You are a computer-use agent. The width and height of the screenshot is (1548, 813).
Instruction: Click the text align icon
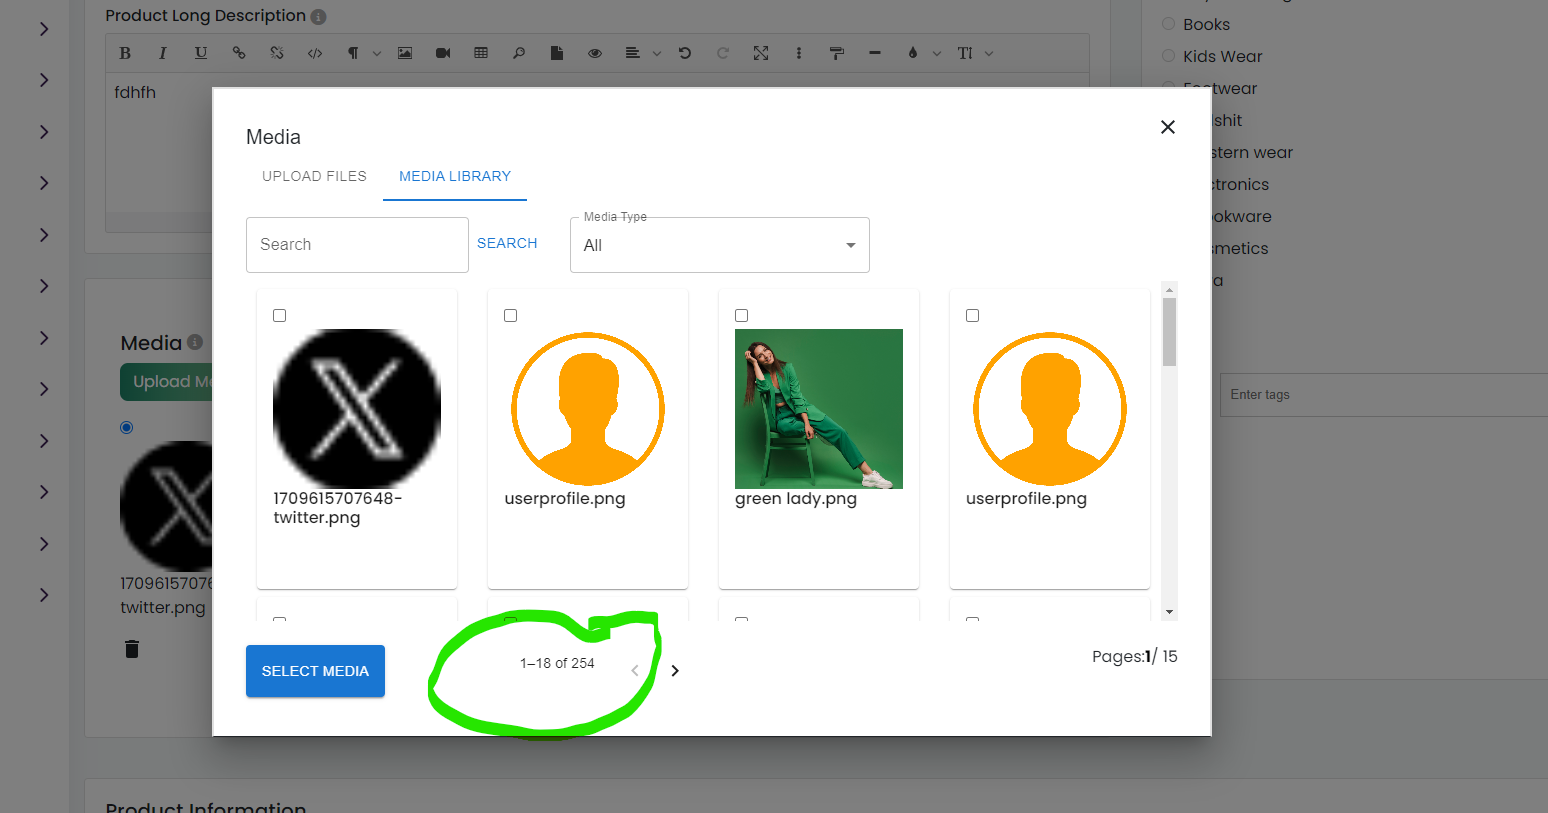(633, 53)
